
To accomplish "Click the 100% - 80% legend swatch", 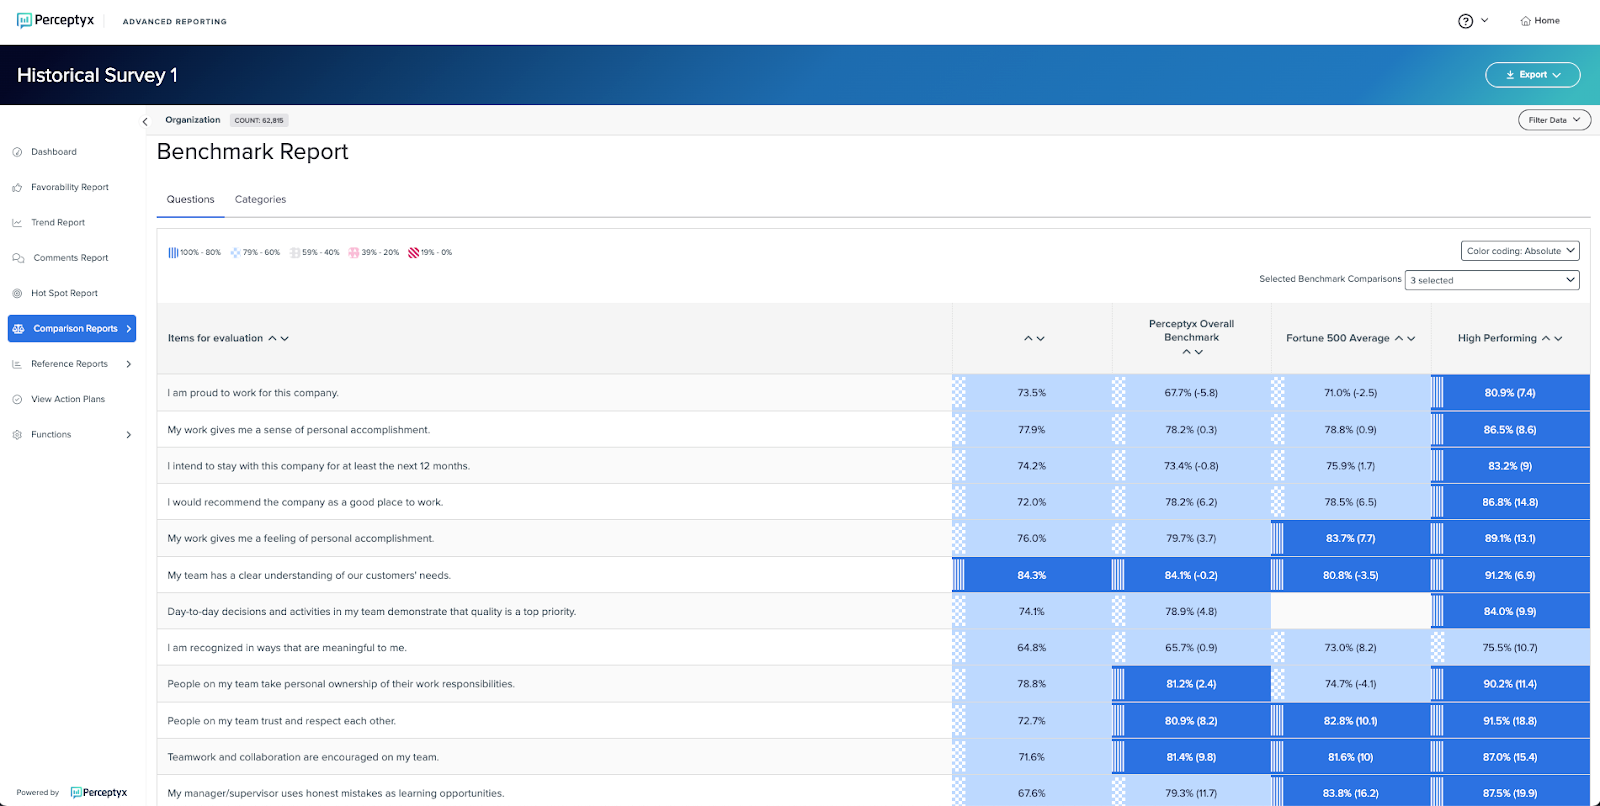I will click(x=173, y=253).
